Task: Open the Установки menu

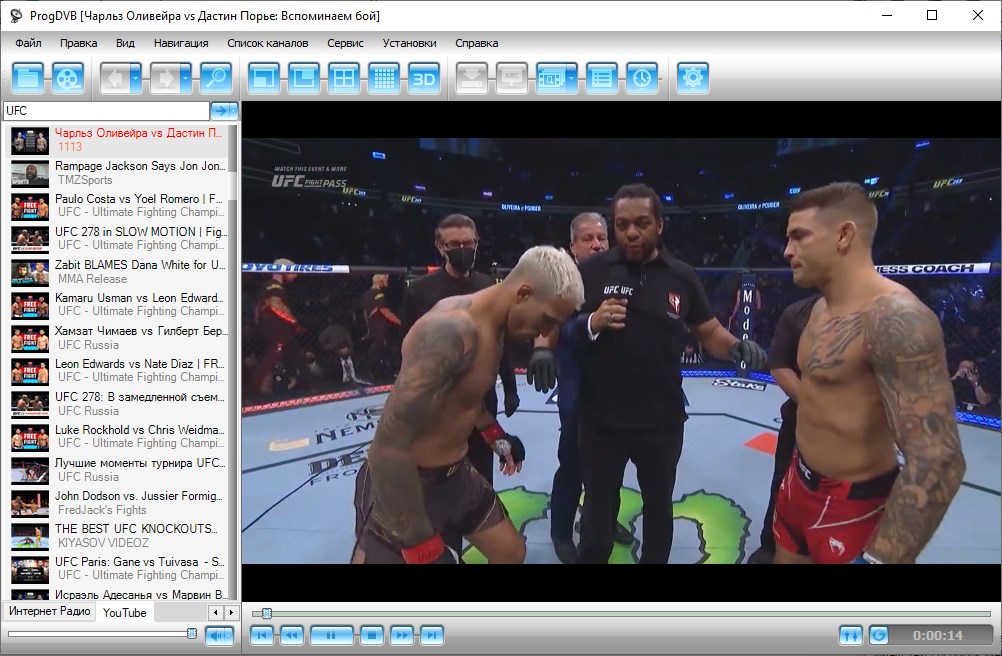Action: point(409,43)
